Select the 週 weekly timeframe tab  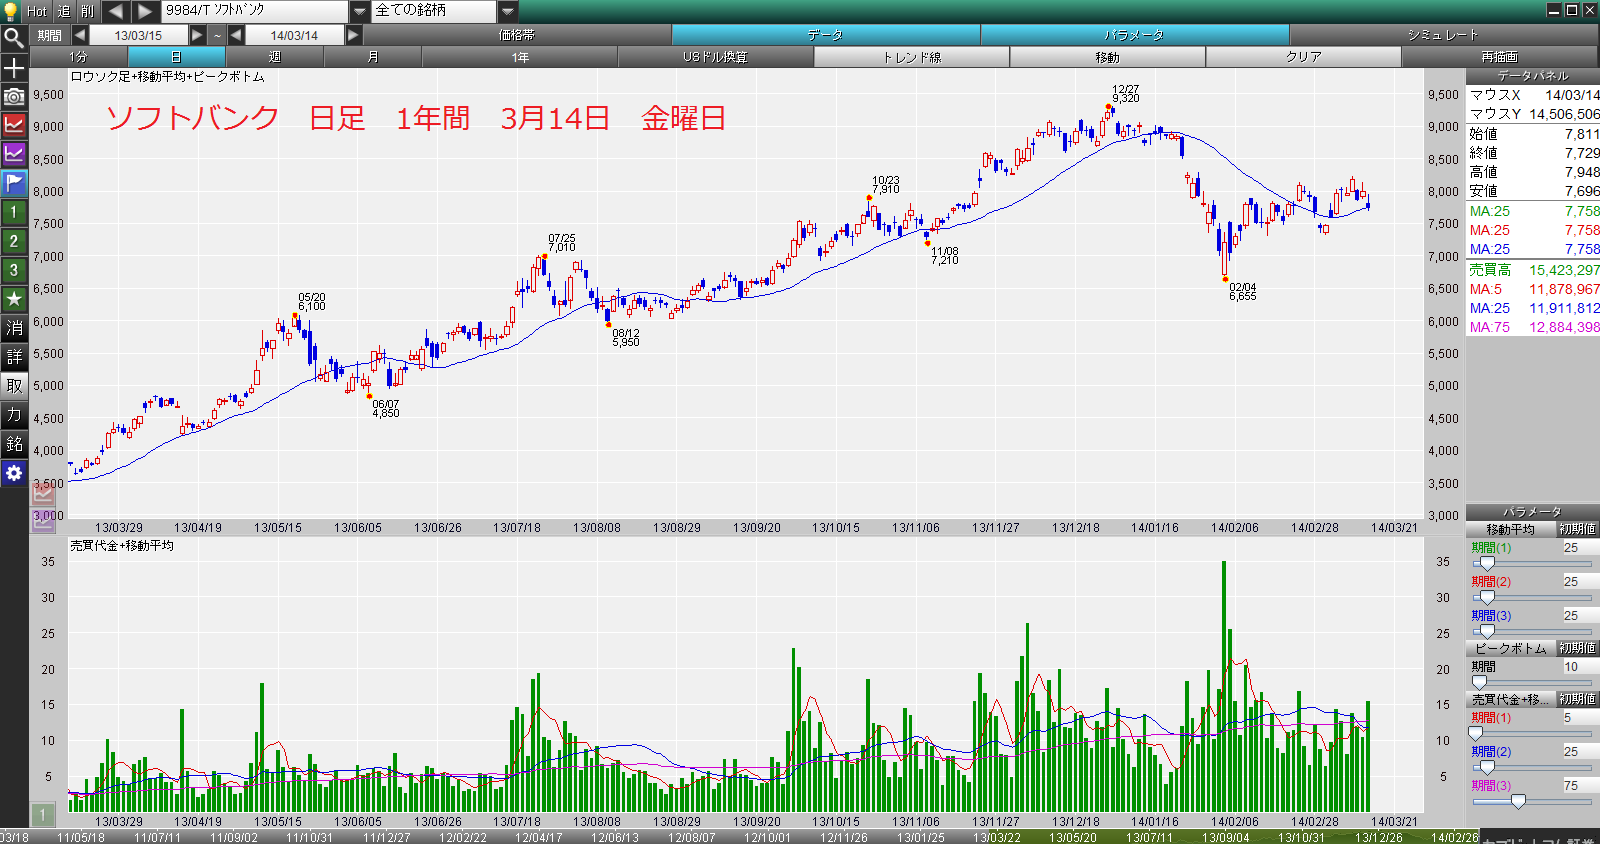[x=275, y=57]
